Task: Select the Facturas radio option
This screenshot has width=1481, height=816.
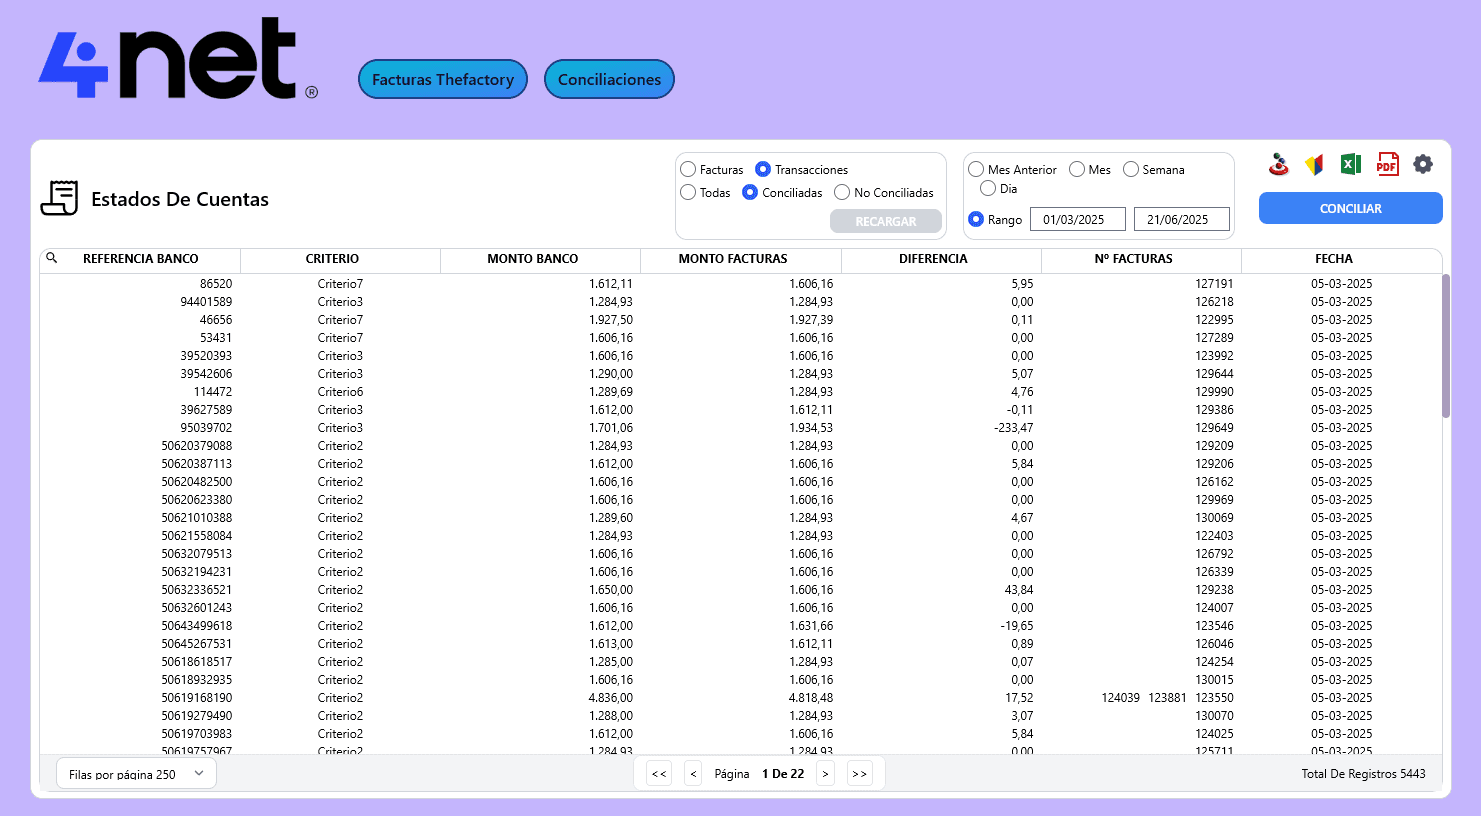Action: [x=688, y=170]
